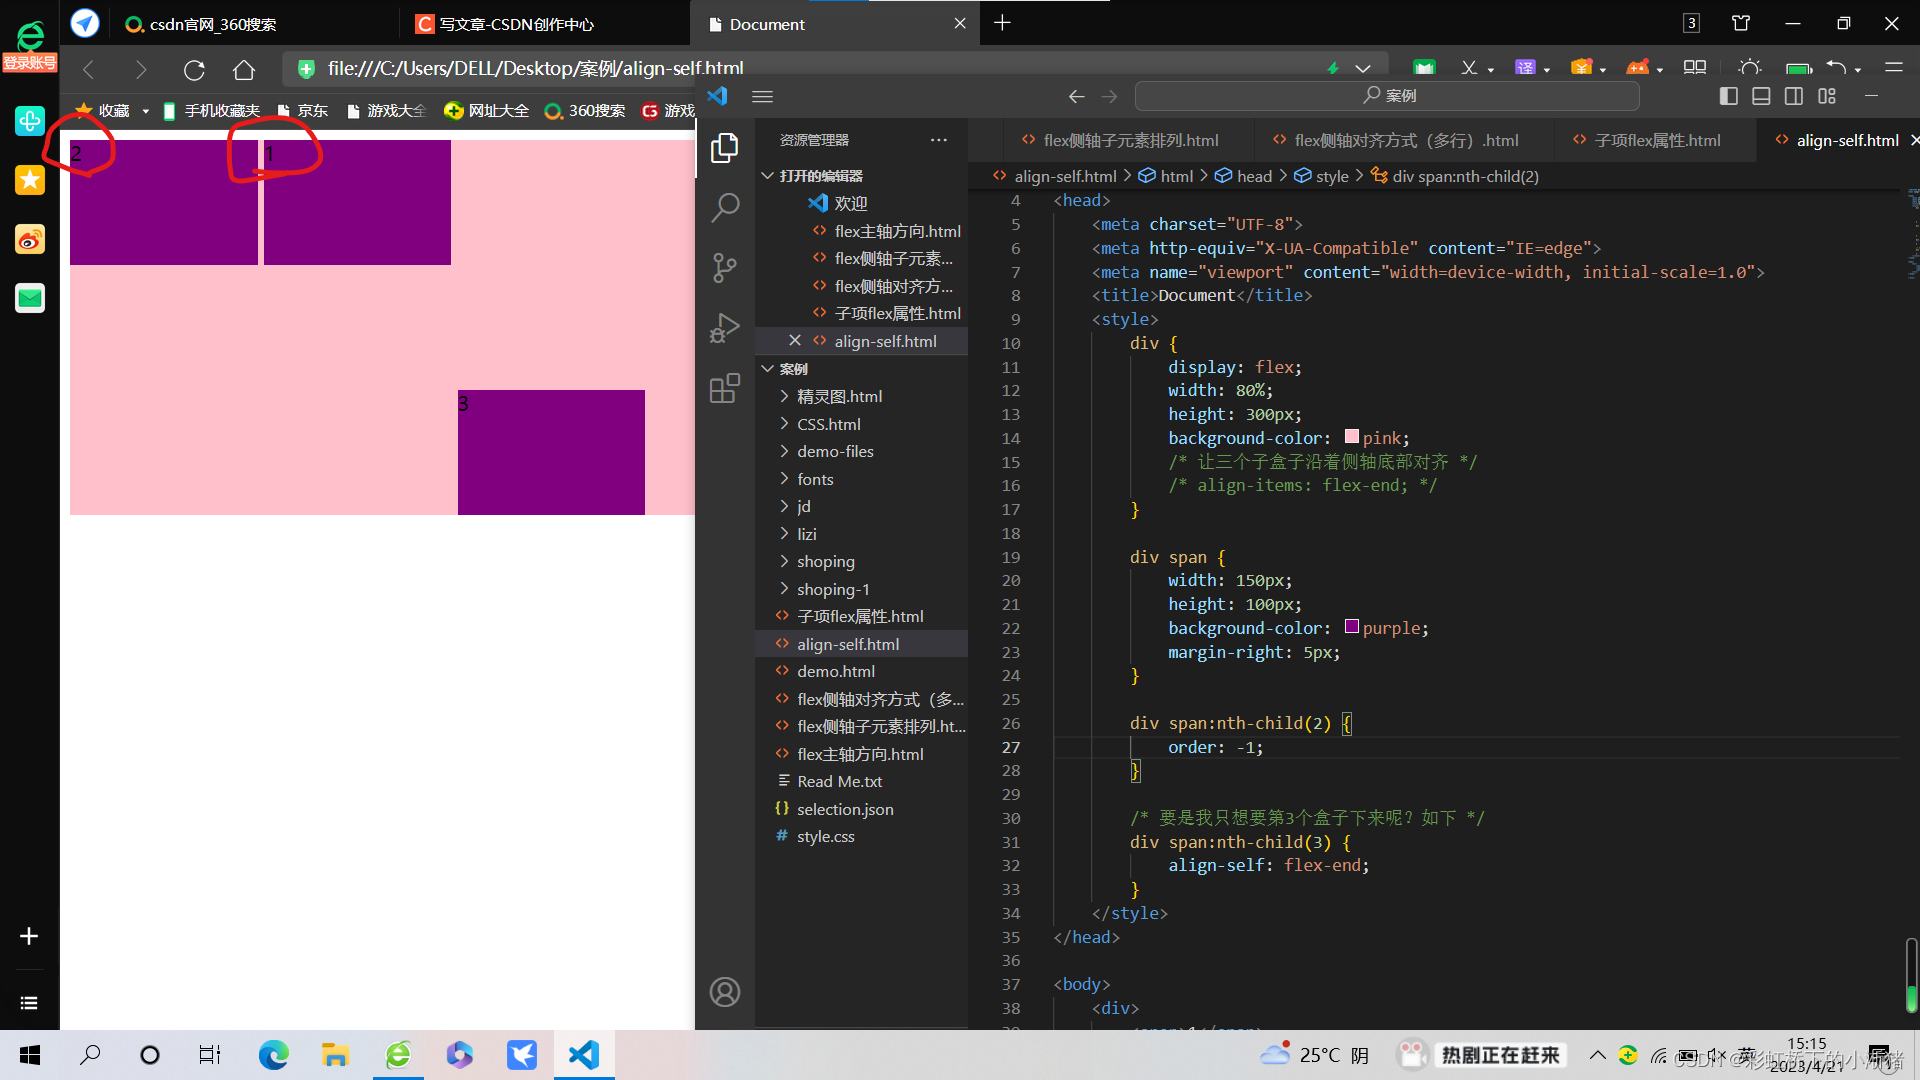
Task: Open the sidebar list menu icon
Action: [29, 1003]
